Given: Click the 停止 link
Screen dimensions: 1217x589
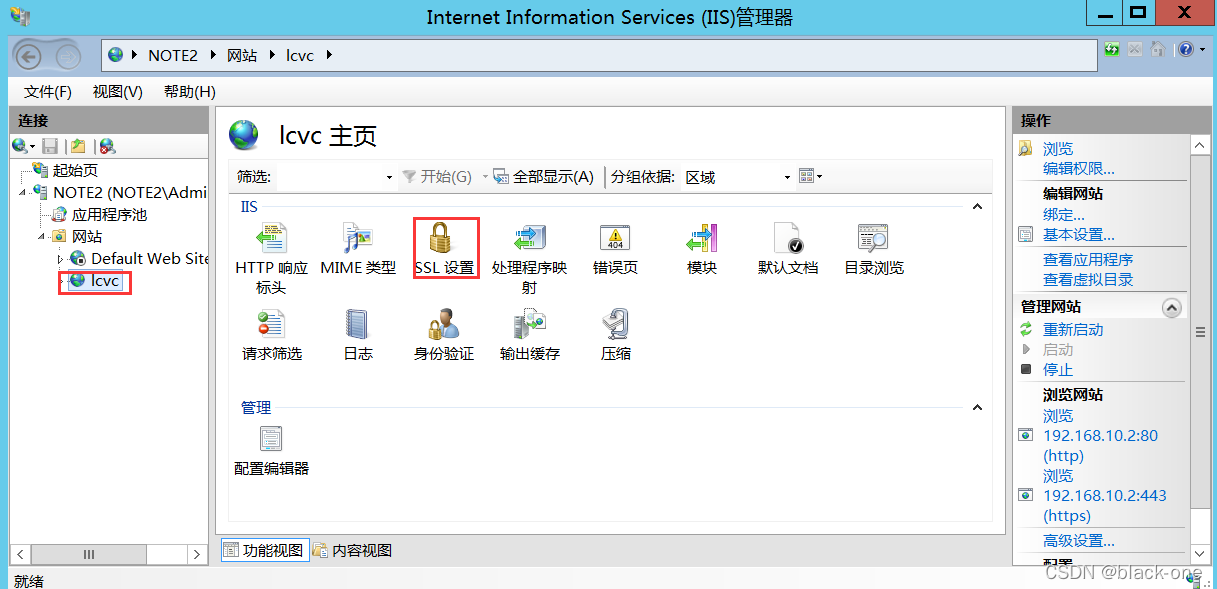Looking at the screenshot, I should pyautogui.click(x=1058, y=369).
